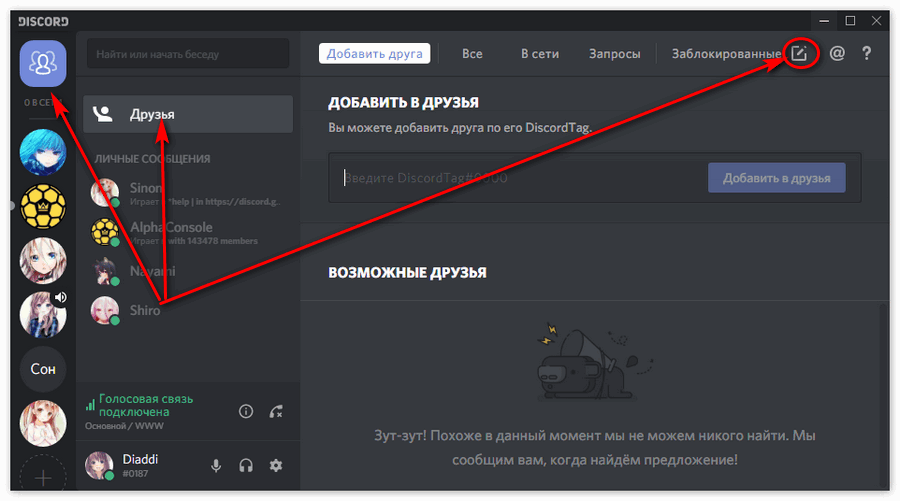Switch to the Все tab
The width and height of the screenshot is (900, 501).
(x=472, y=53)
